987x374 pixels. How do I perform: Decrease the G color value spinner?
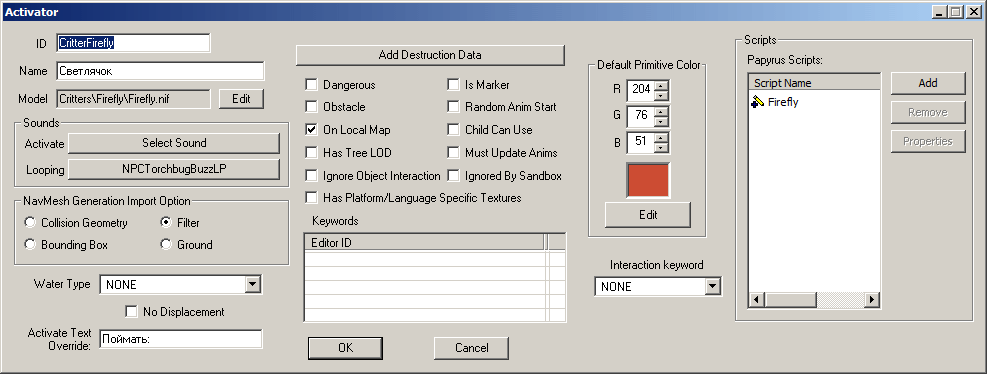tap(661, 122)
